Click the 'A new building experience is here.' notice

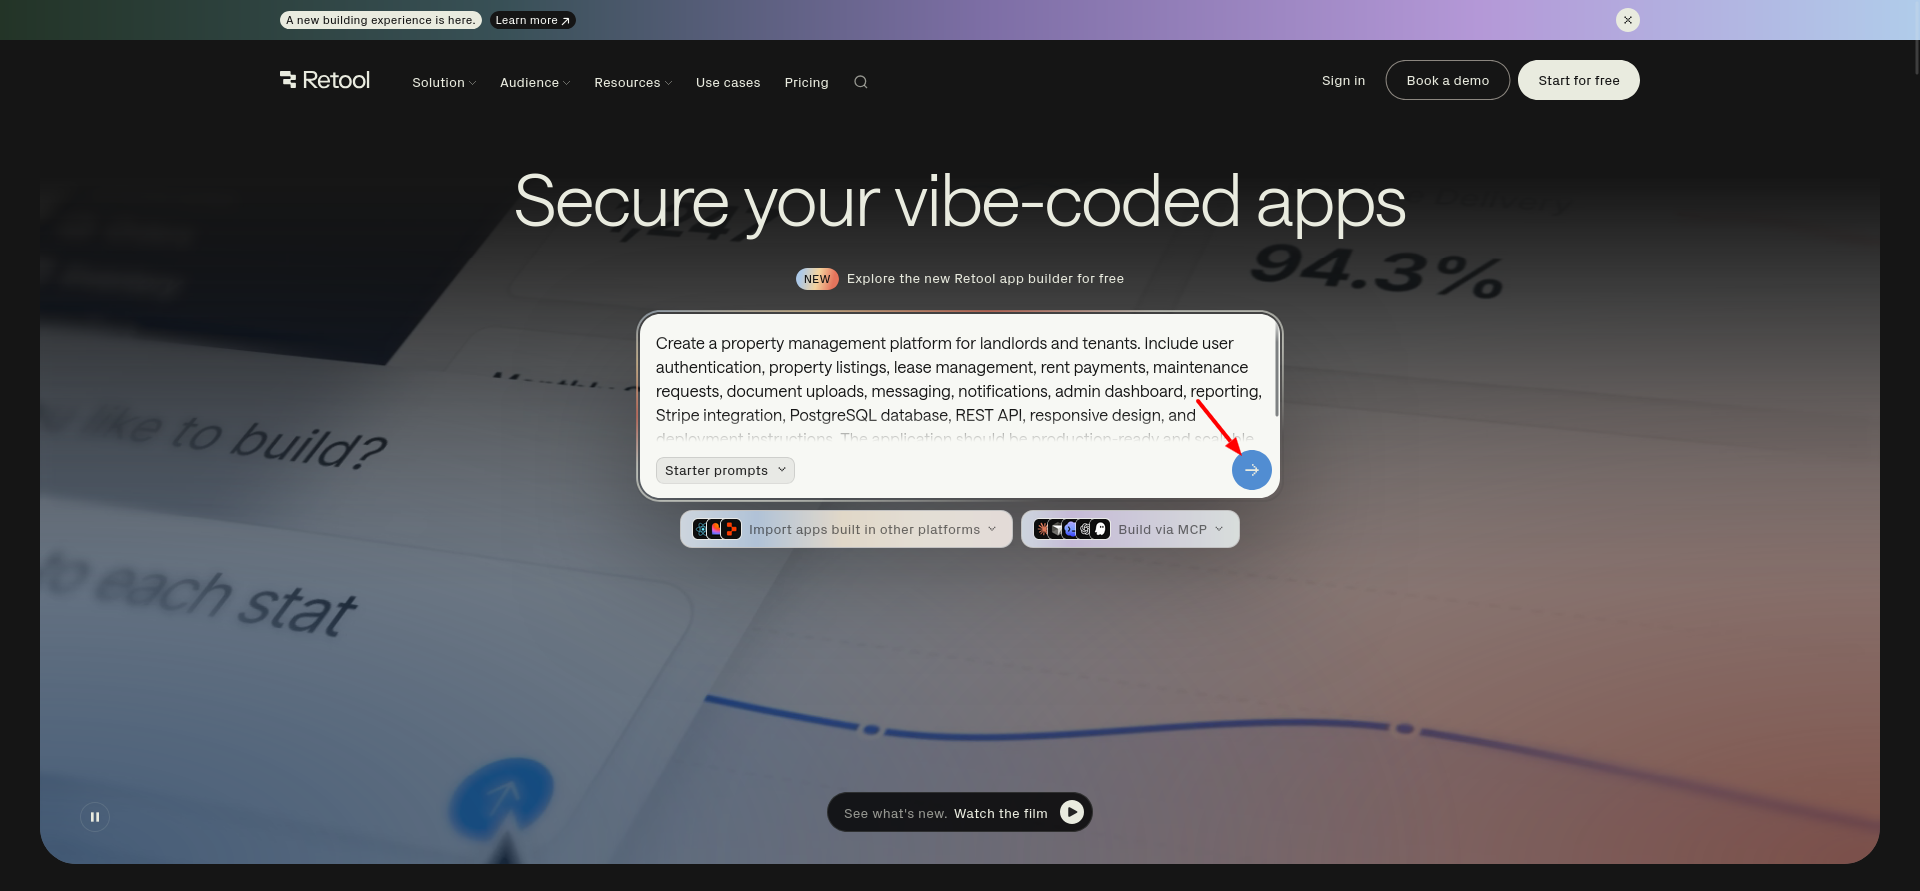click(380, 20)
